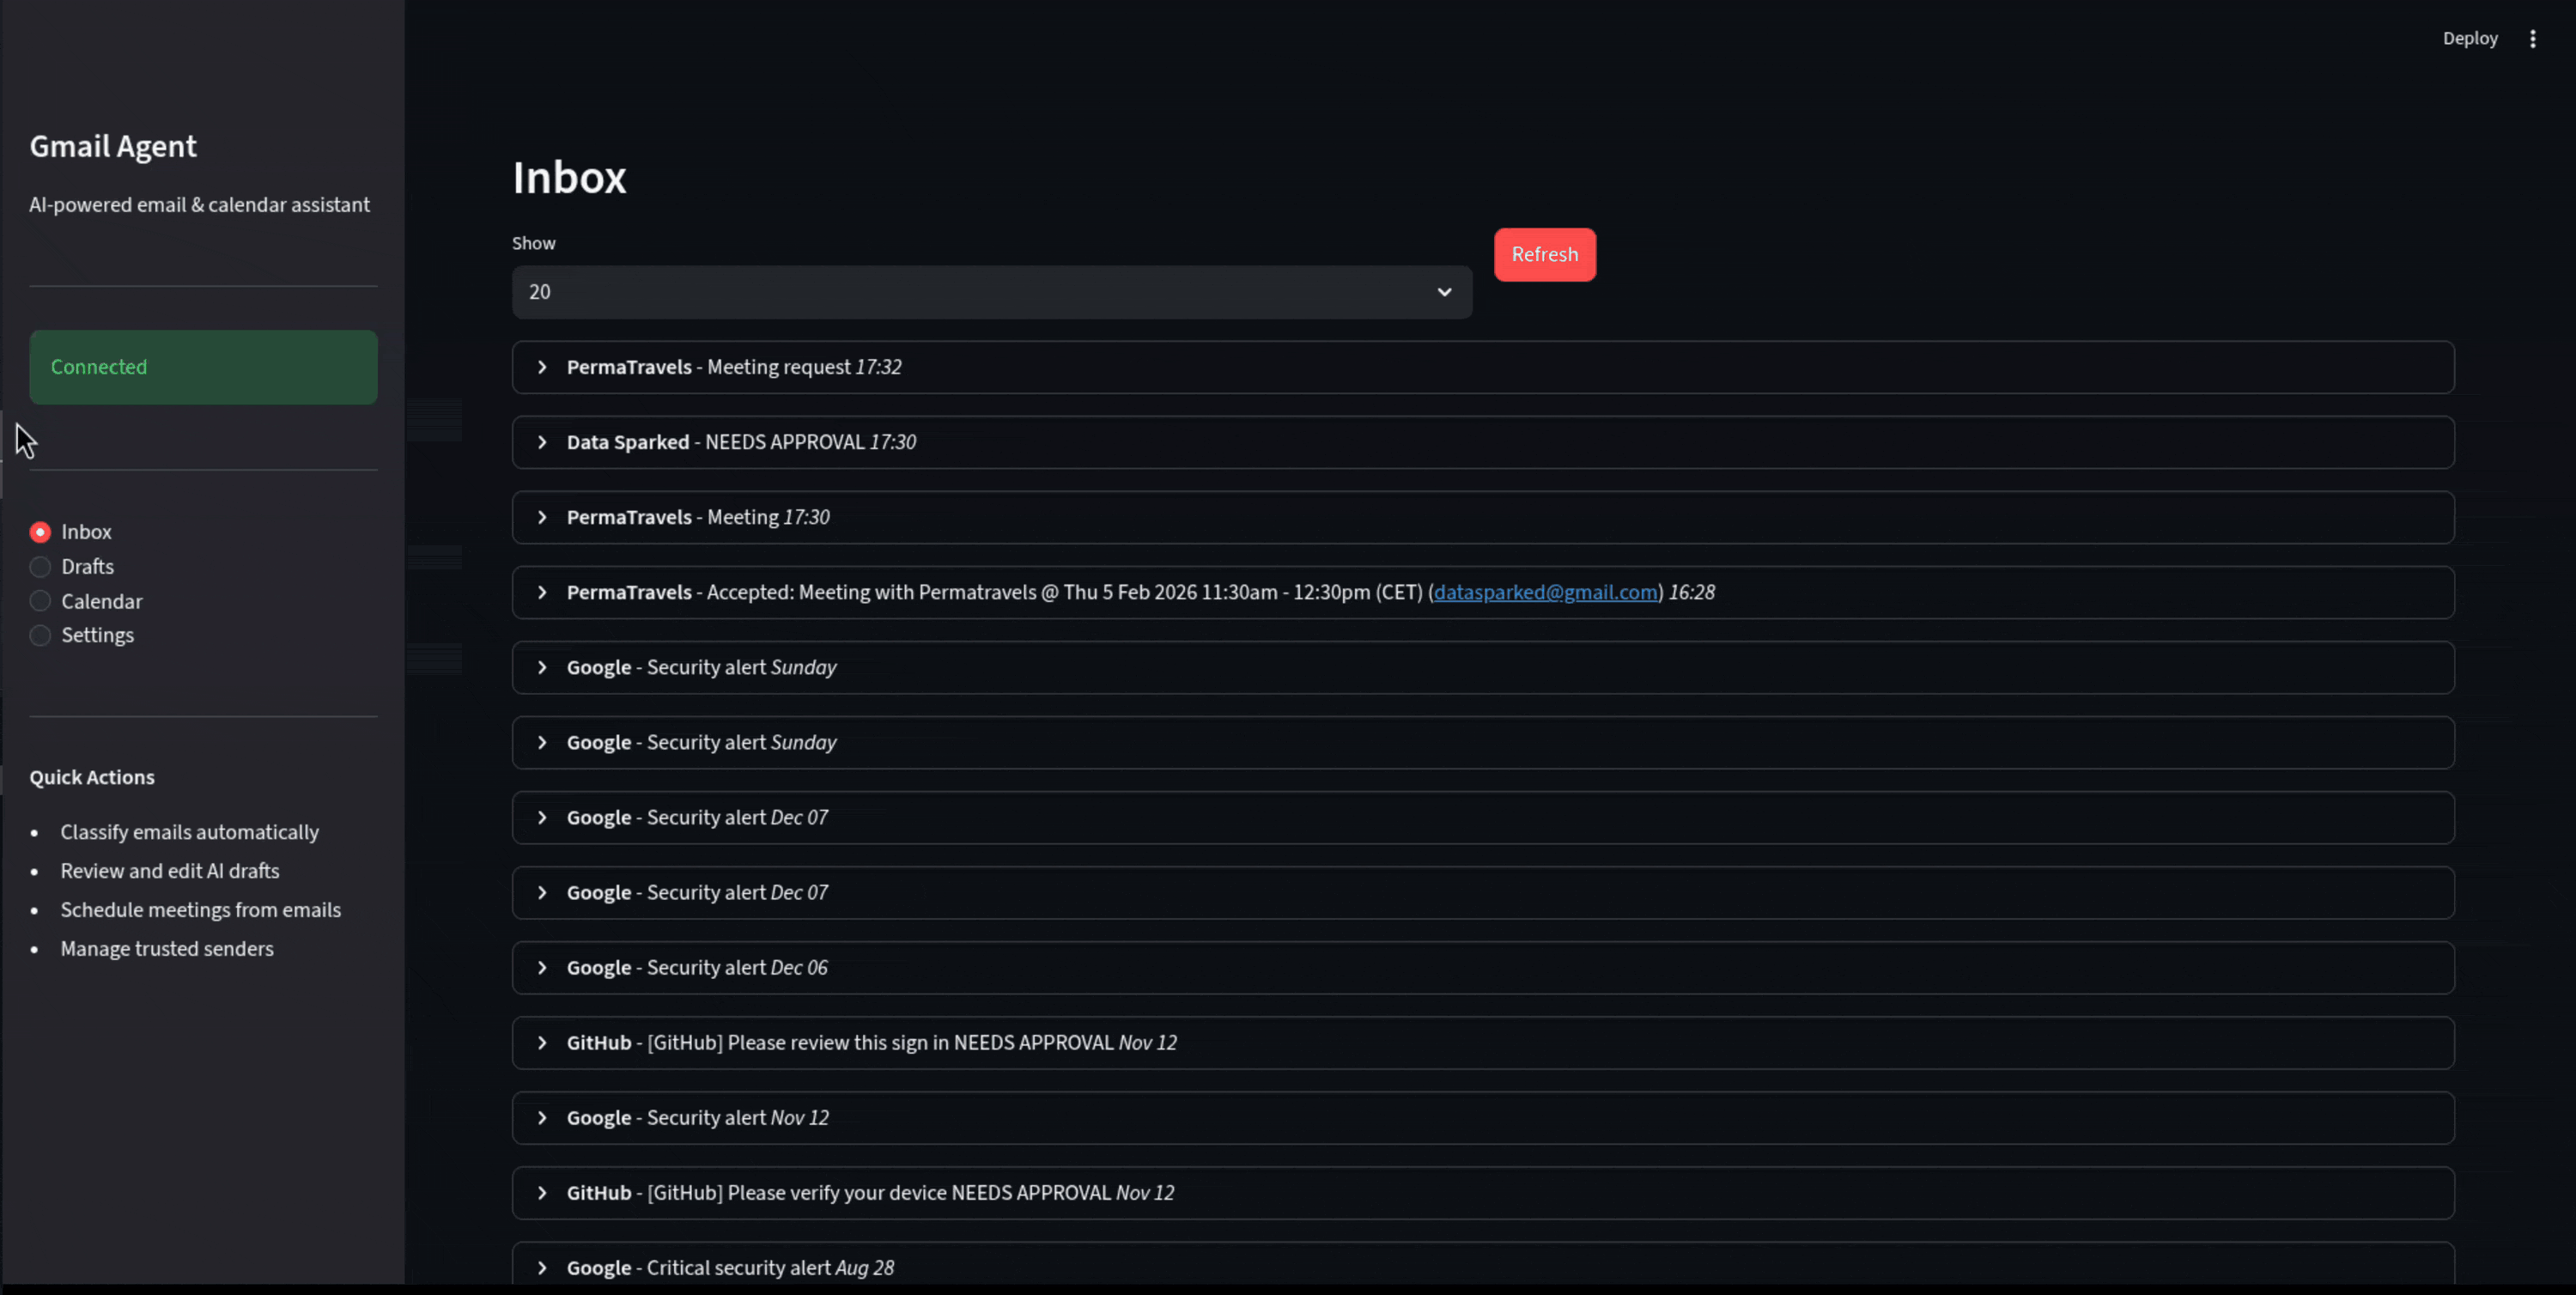Expand chevron of GitHub verify your device email
The height and width of the screenshot is (1295, 2576).
[542, 1192]
